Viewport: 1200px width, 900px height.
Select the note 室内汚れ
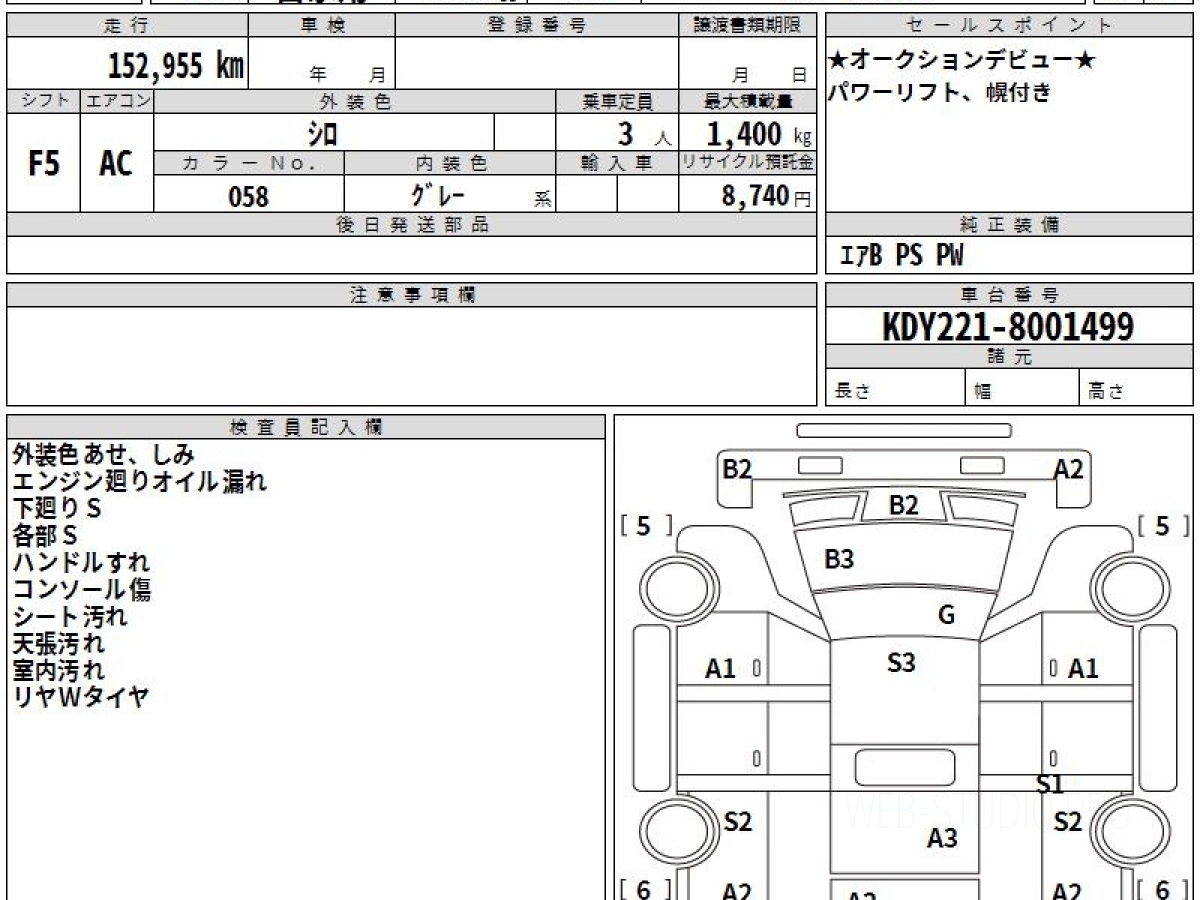(x=58, y=670)
